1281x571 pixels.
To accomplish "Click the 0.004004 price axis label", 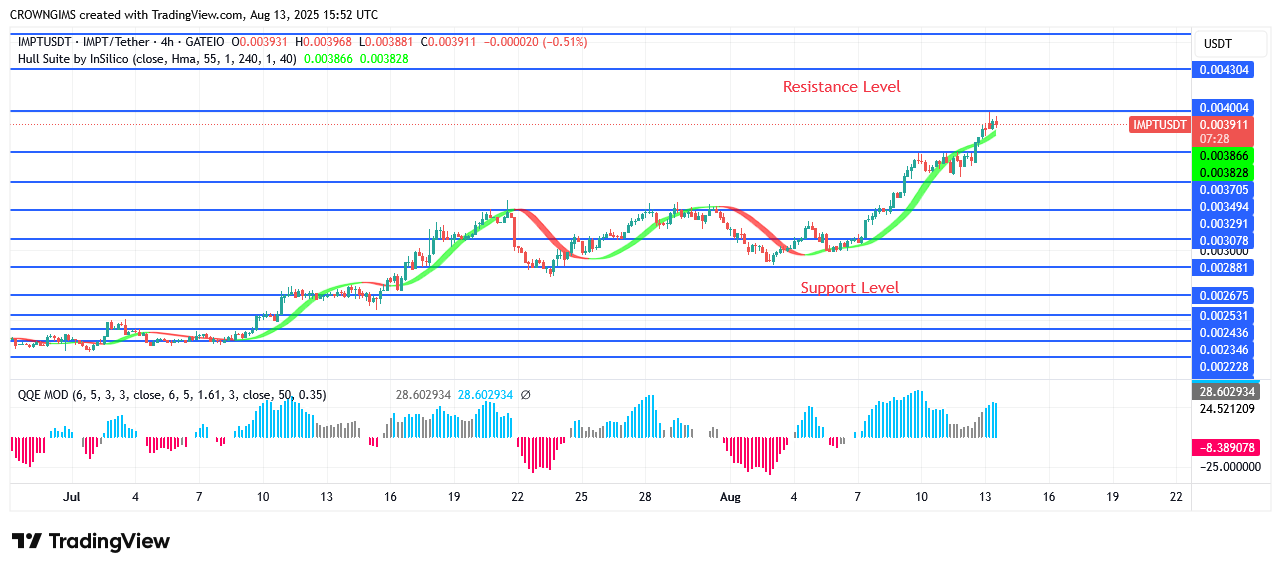I will pyautogui.click(x=1225, y=107).
